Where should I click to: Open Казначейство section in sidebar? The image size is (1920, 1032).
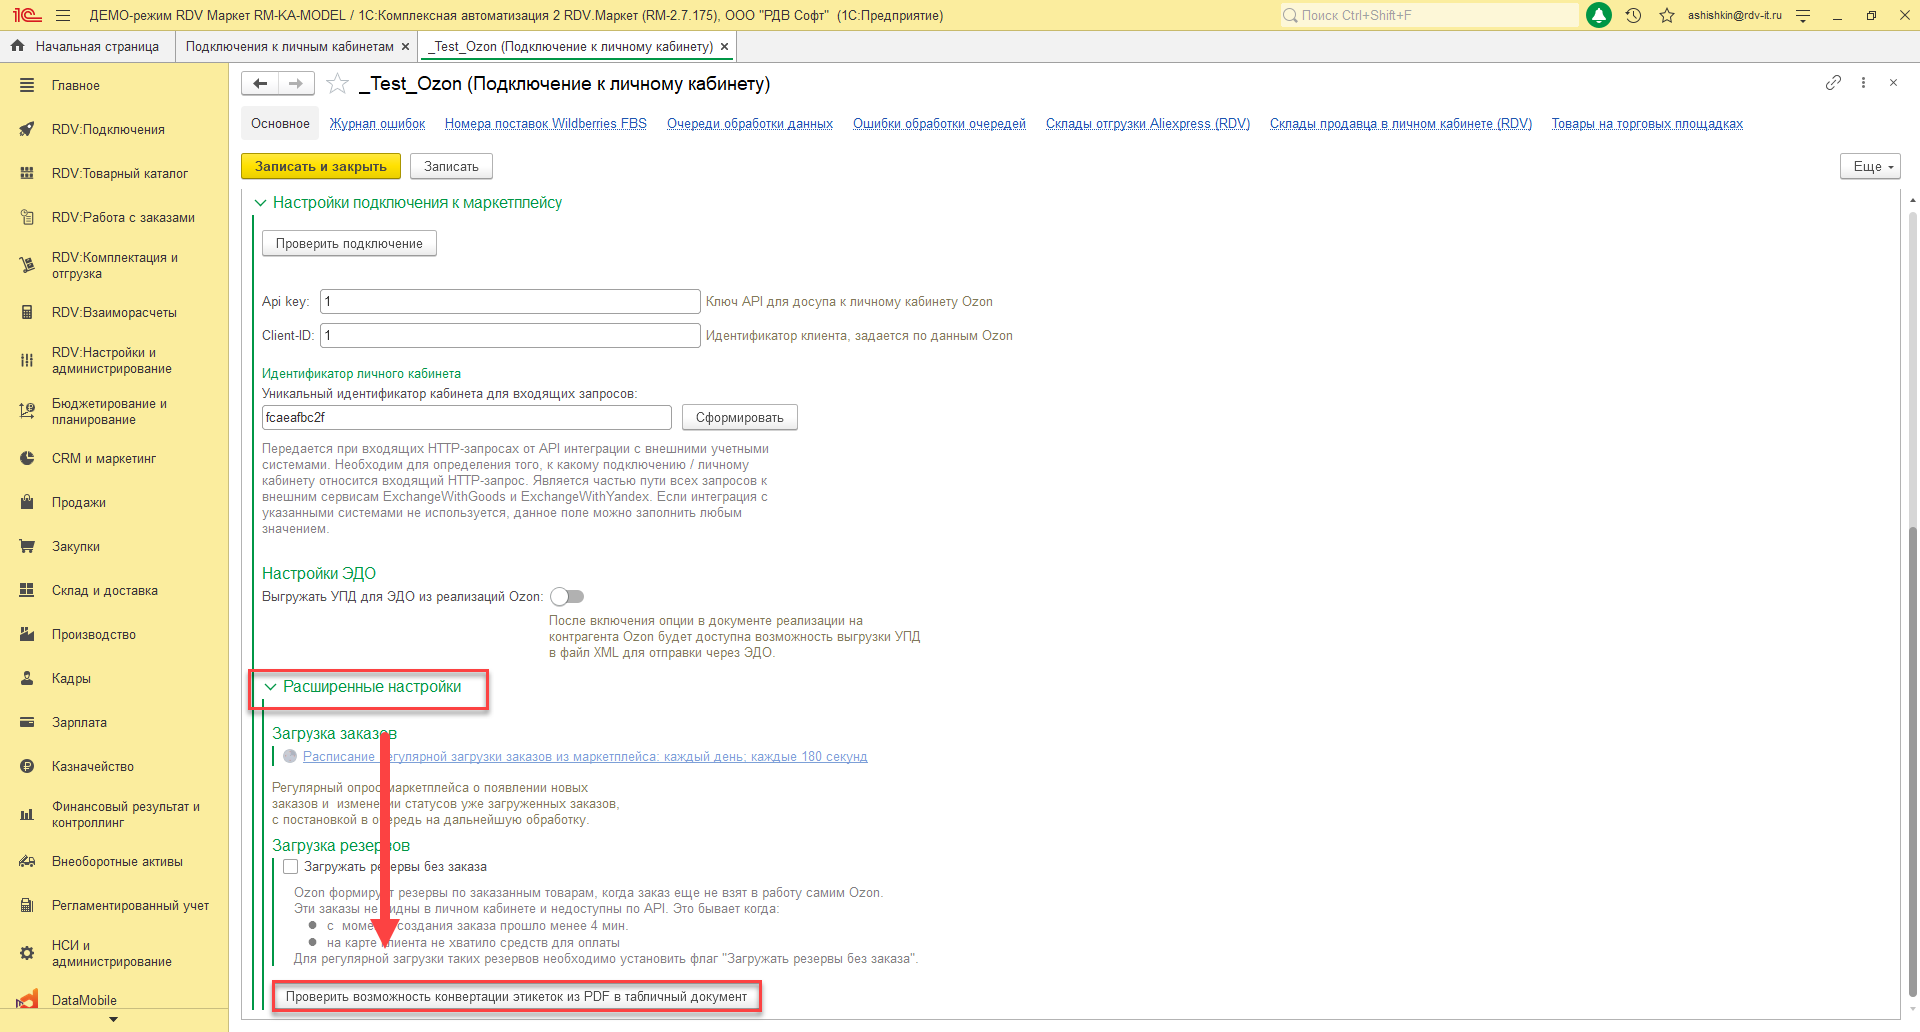point(92,767)
